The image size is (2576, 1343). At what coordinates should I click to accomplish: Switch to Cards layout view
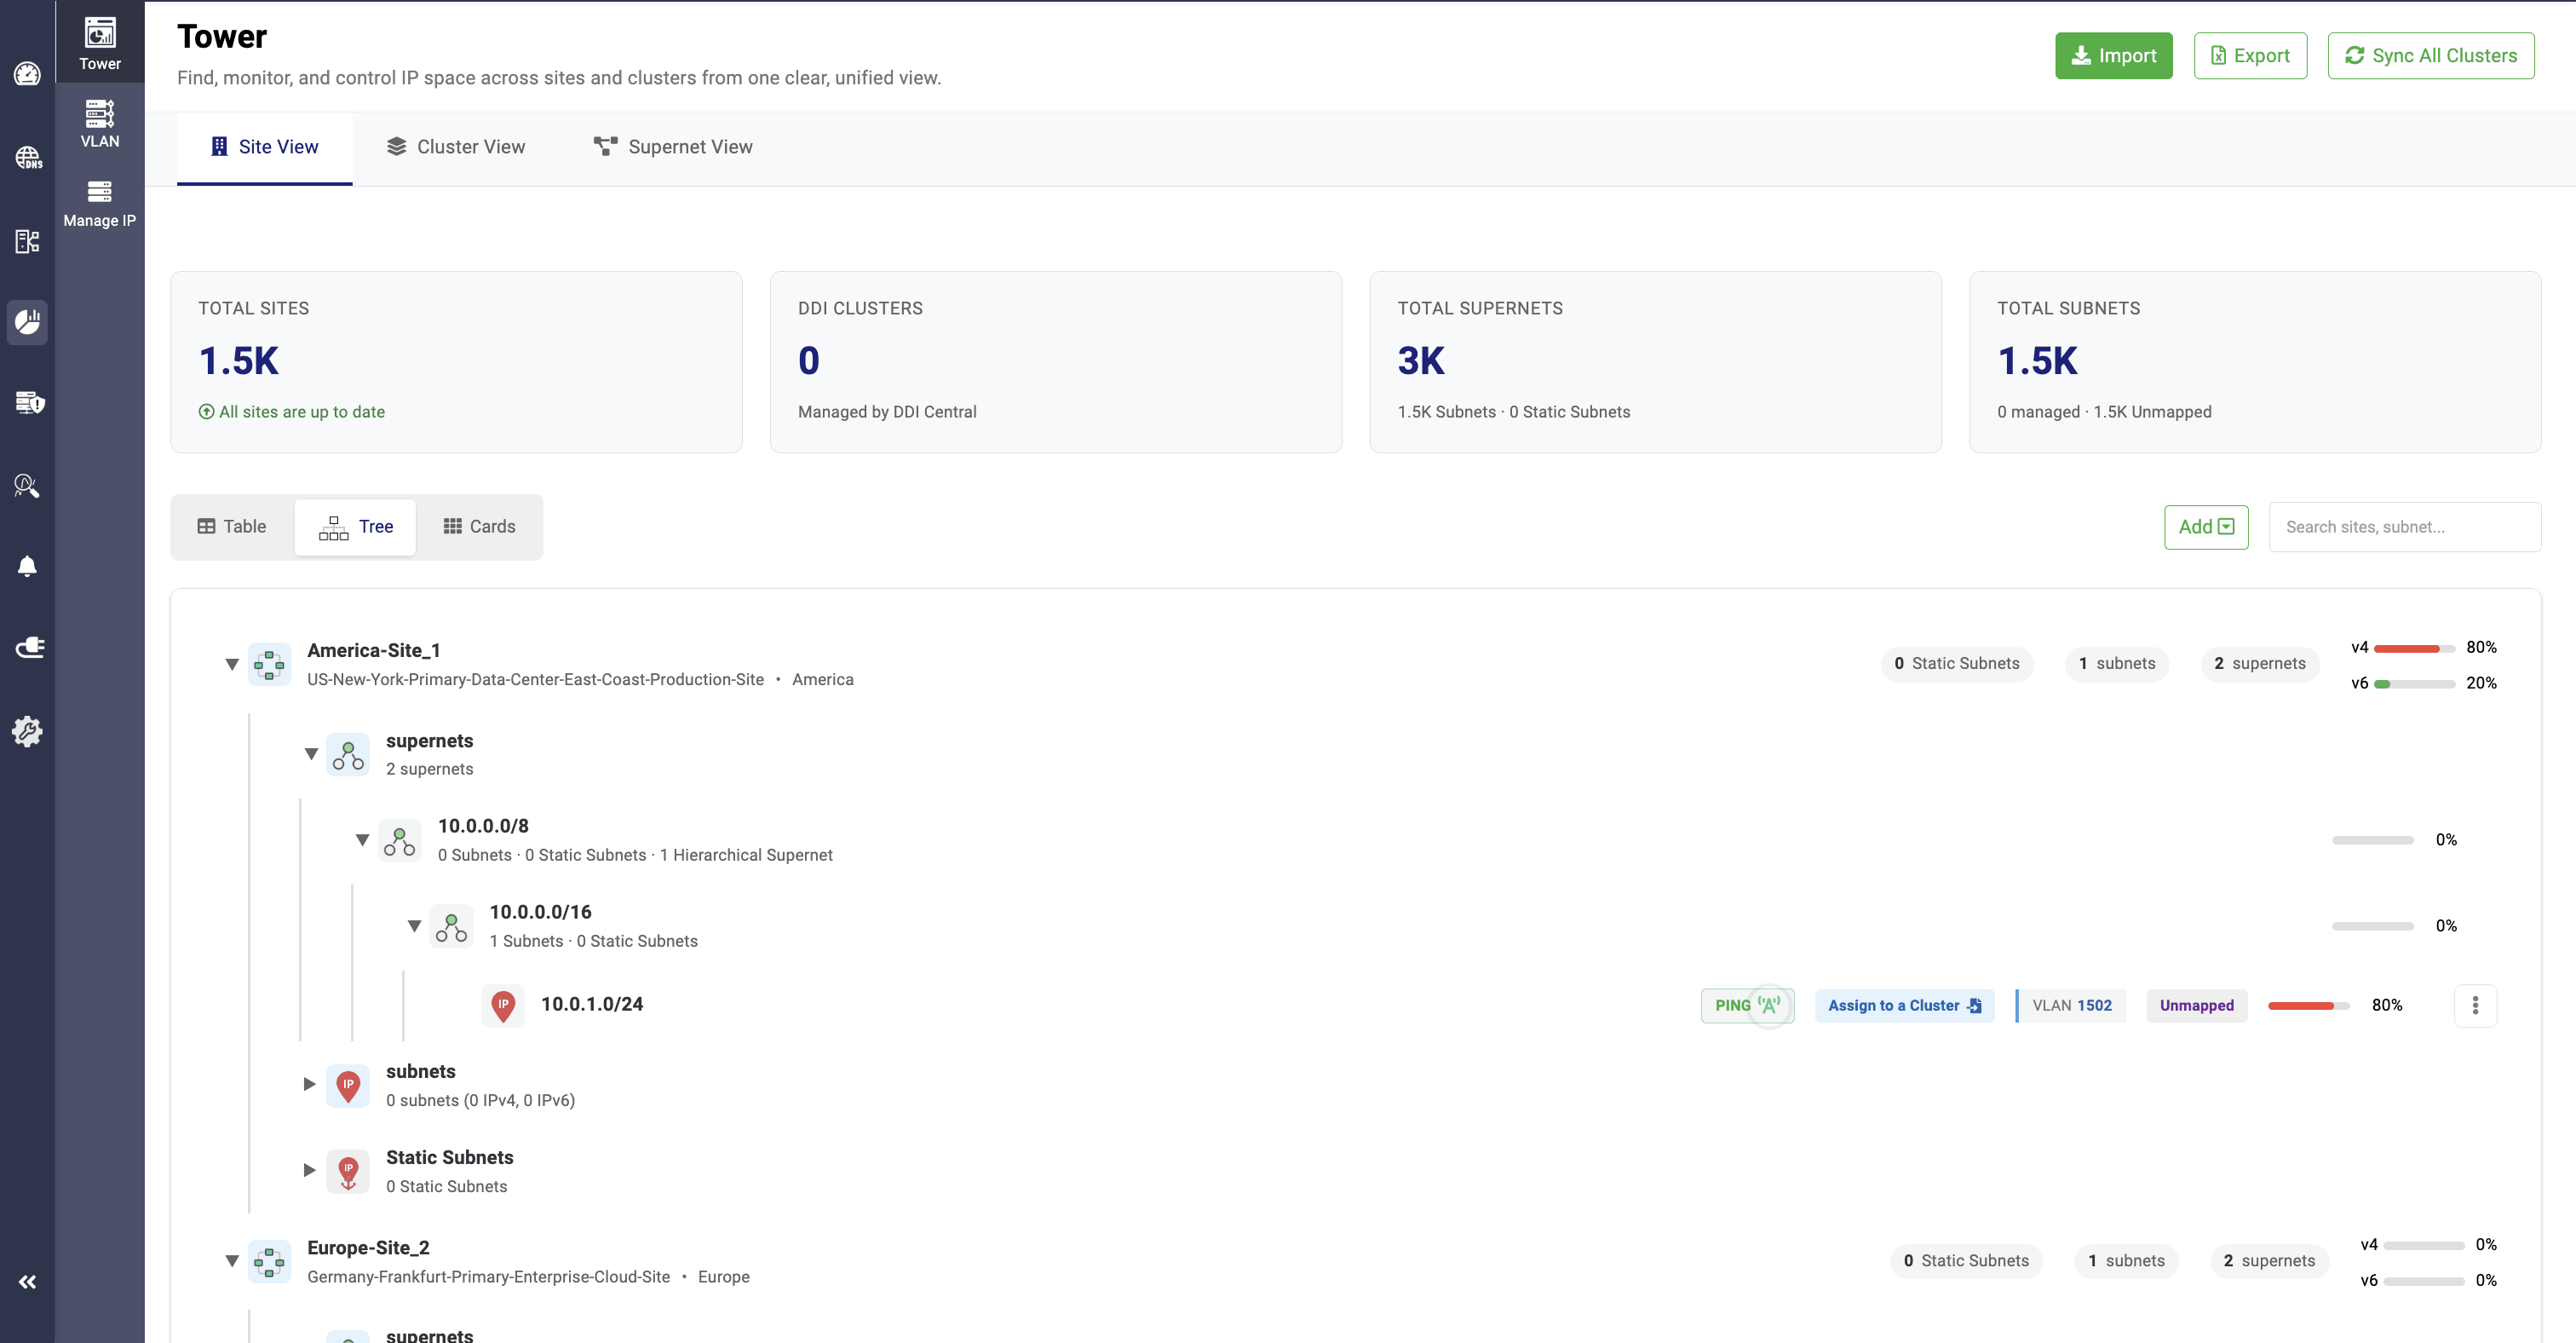[x=479, y=526]
